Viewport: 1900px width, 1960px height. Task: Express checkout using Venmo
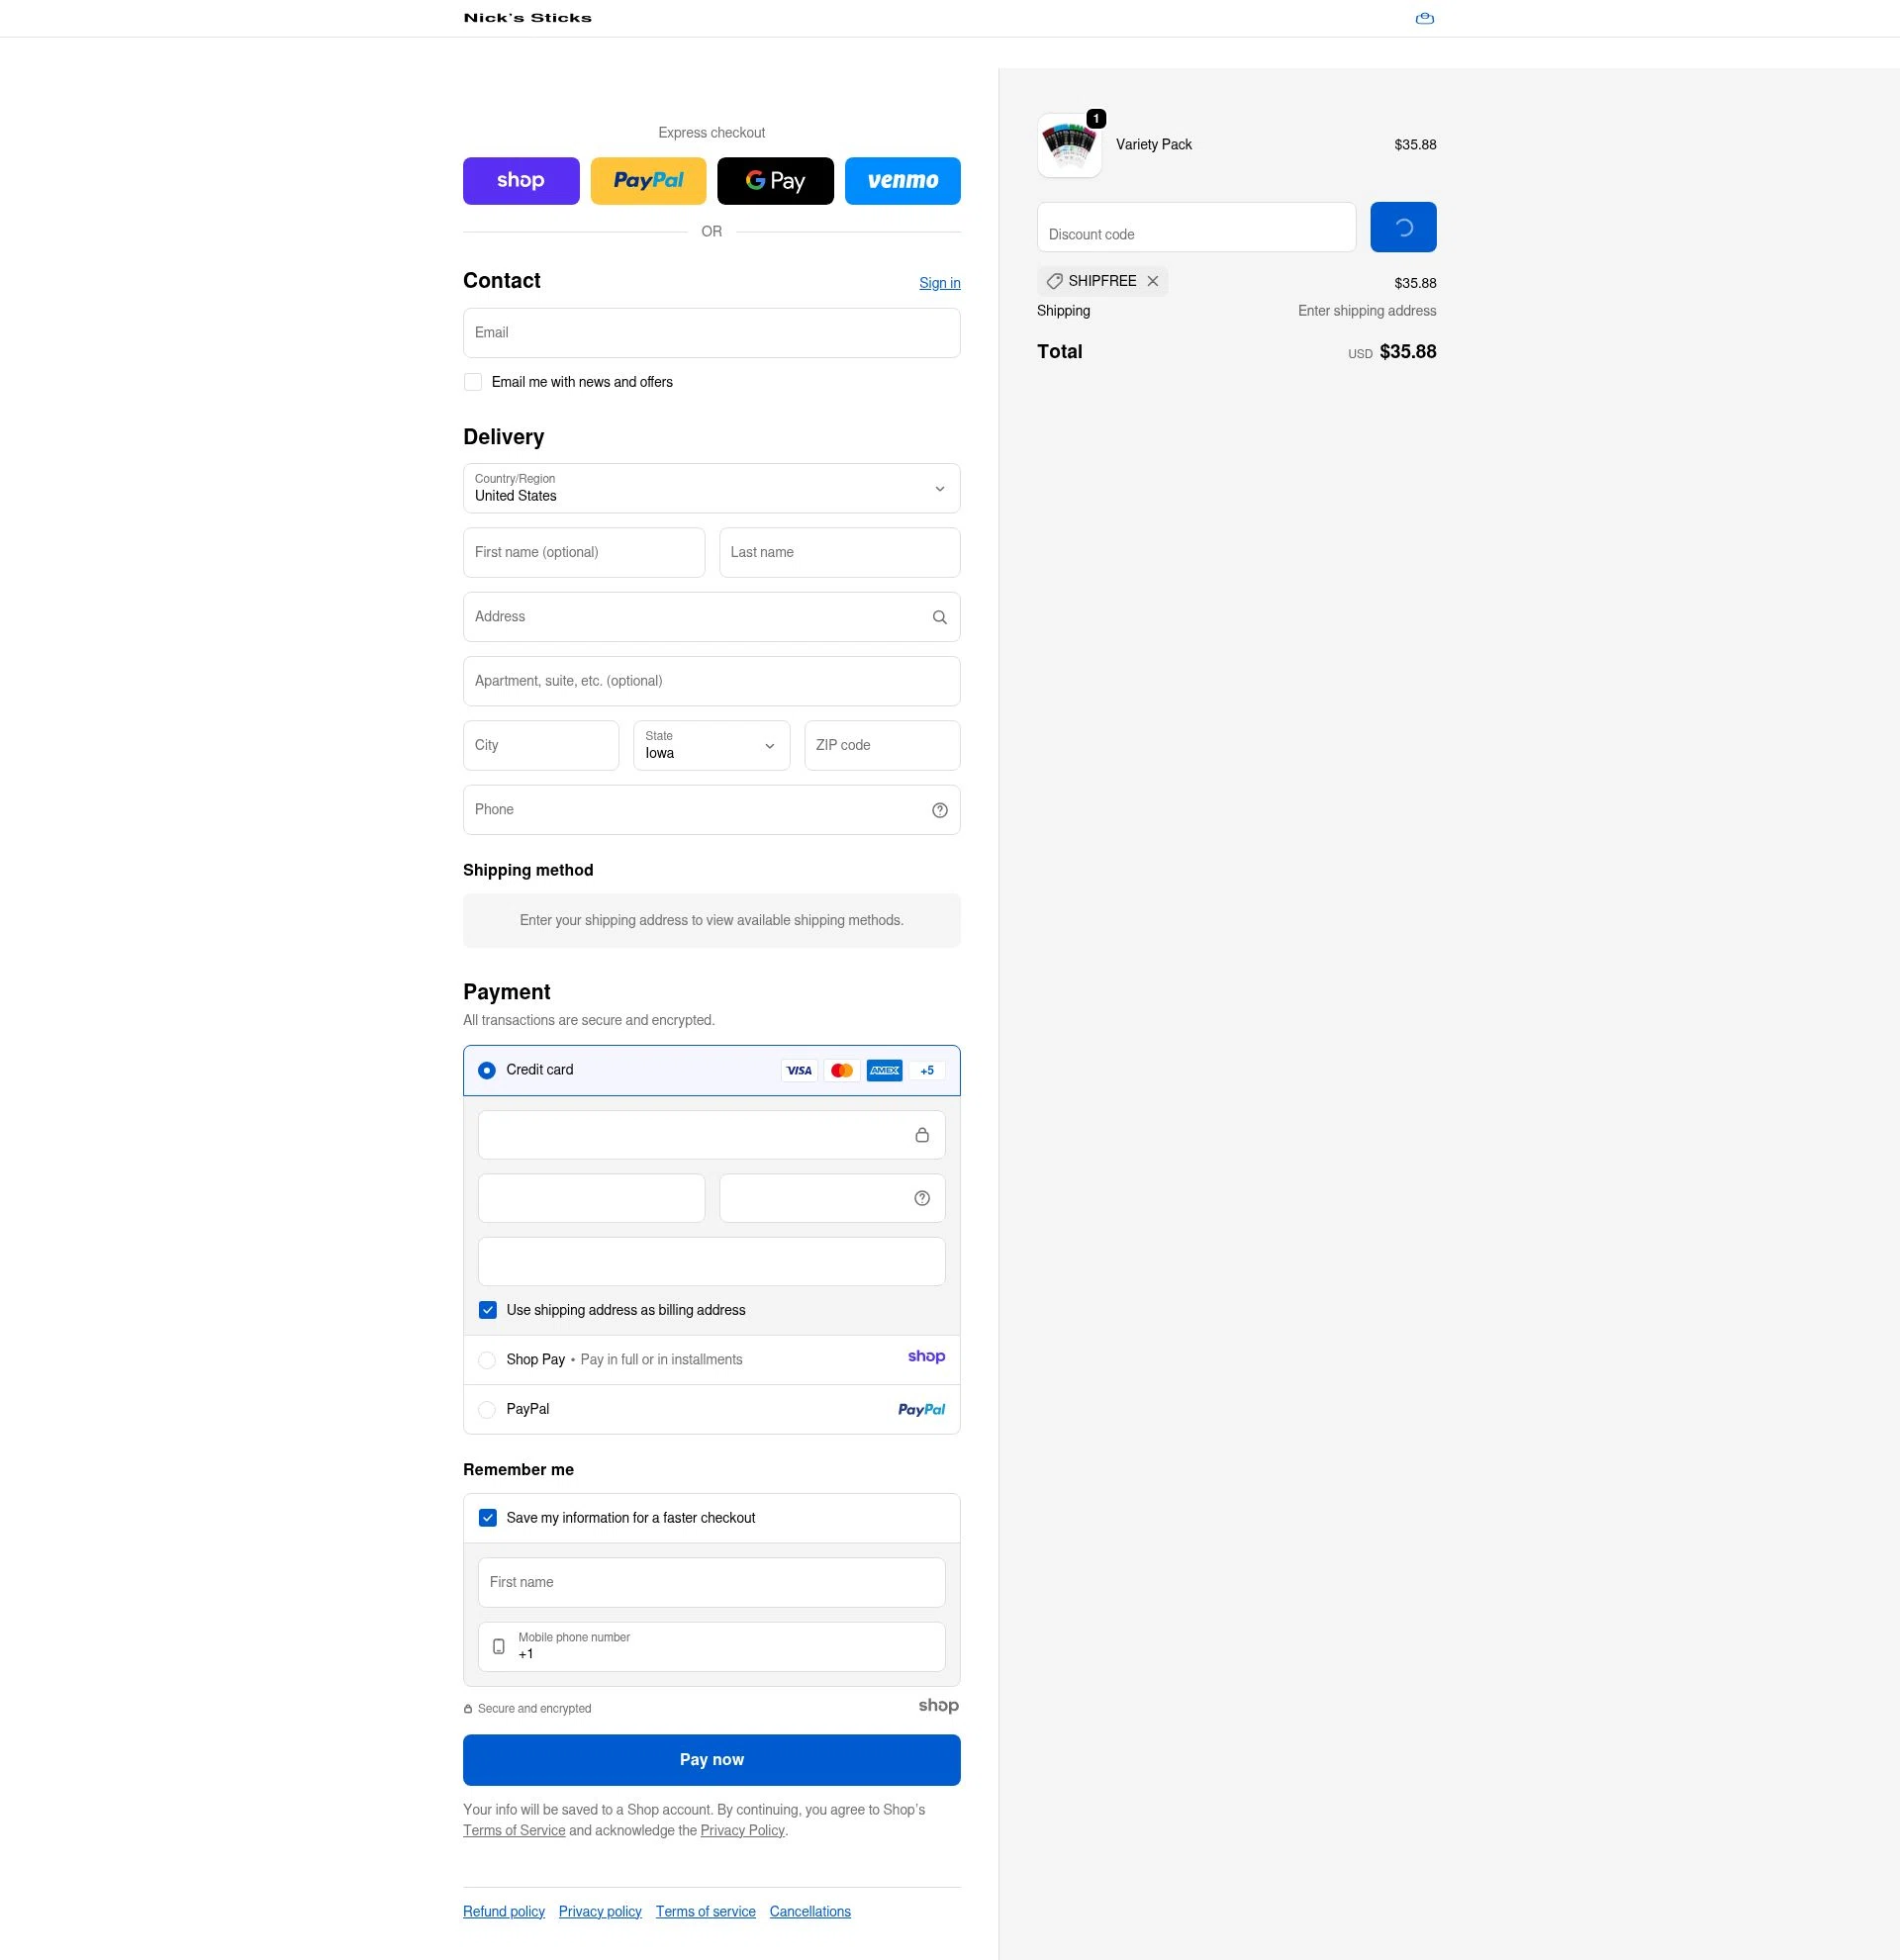(902, 180)
